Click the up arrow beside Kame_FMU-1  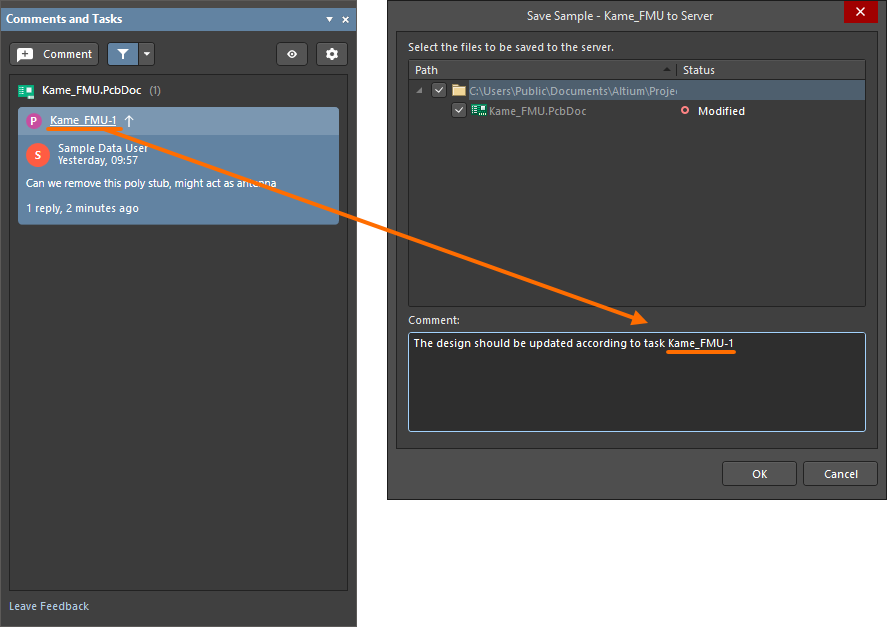pos(129,121)
